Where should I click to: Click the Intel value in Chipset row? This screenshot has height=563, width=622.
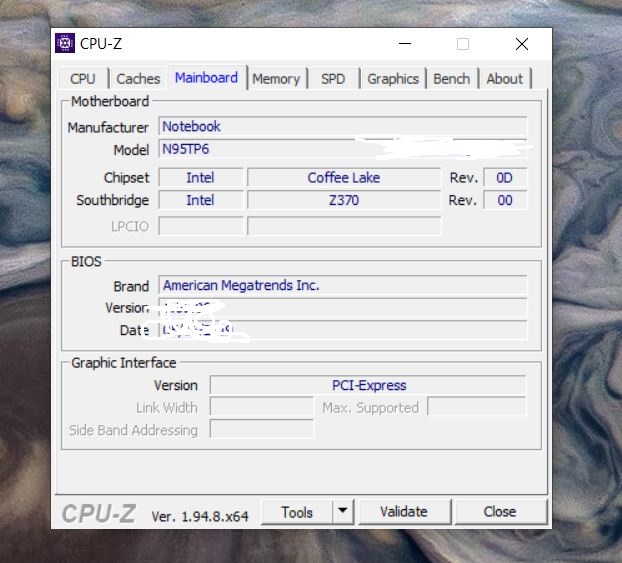pyautogui.click(x=201, y=177)
